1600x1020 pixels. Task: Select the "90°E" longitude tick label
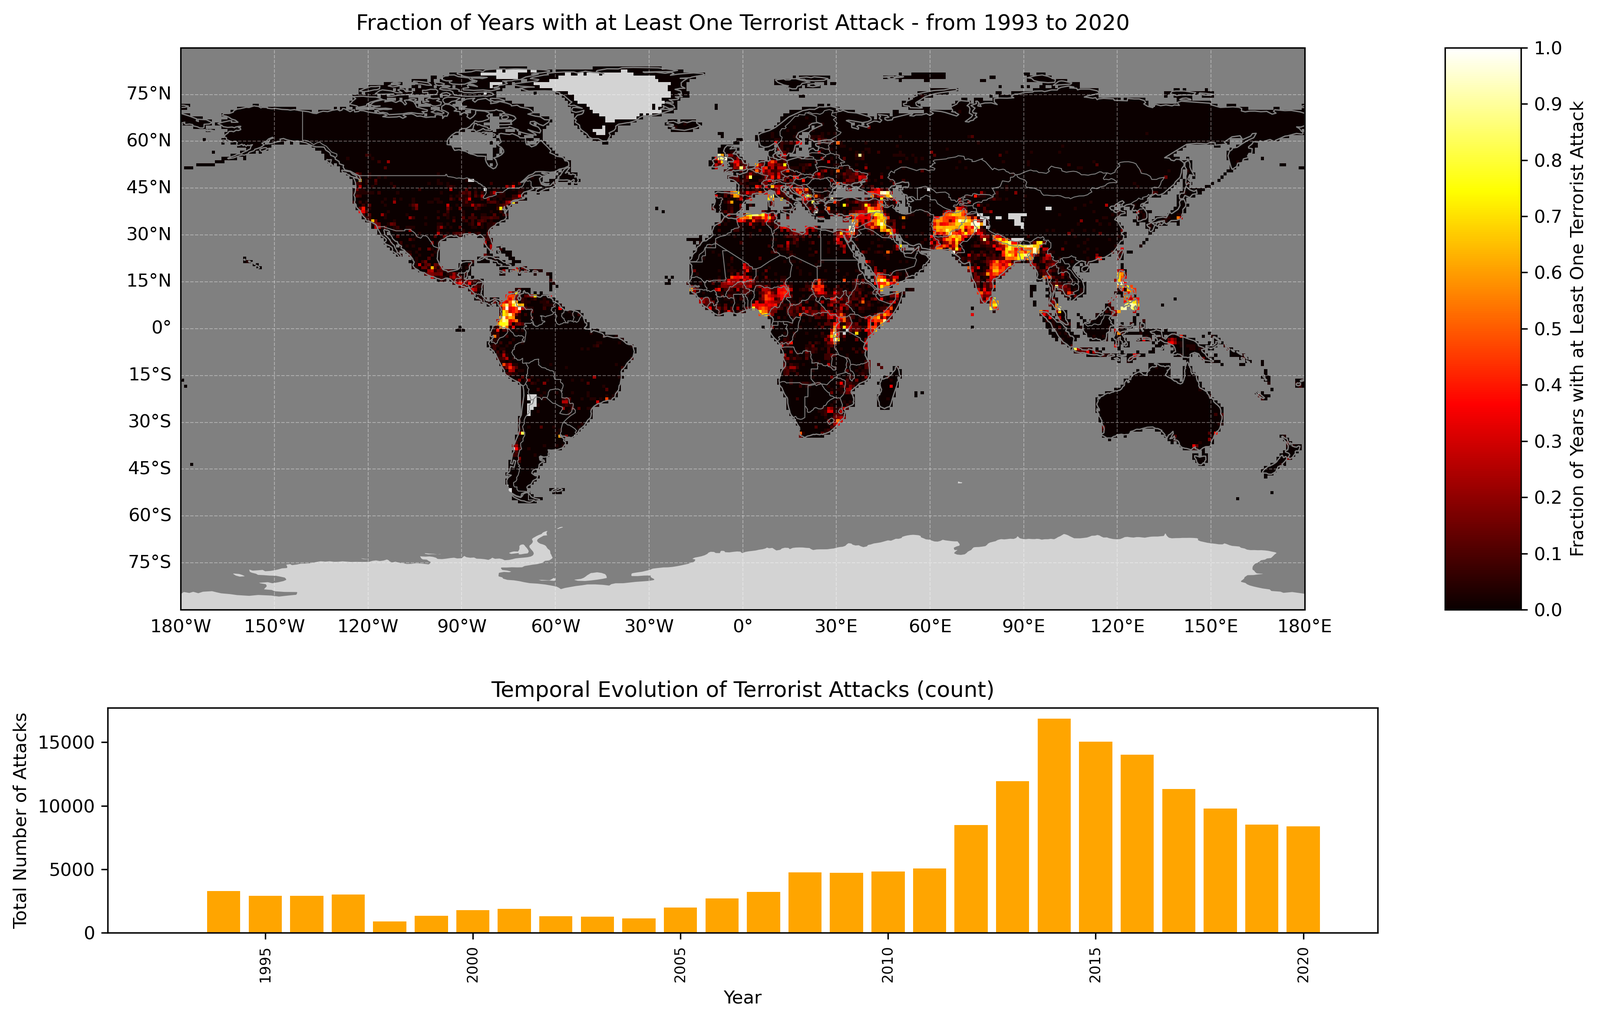point(1024,627)
